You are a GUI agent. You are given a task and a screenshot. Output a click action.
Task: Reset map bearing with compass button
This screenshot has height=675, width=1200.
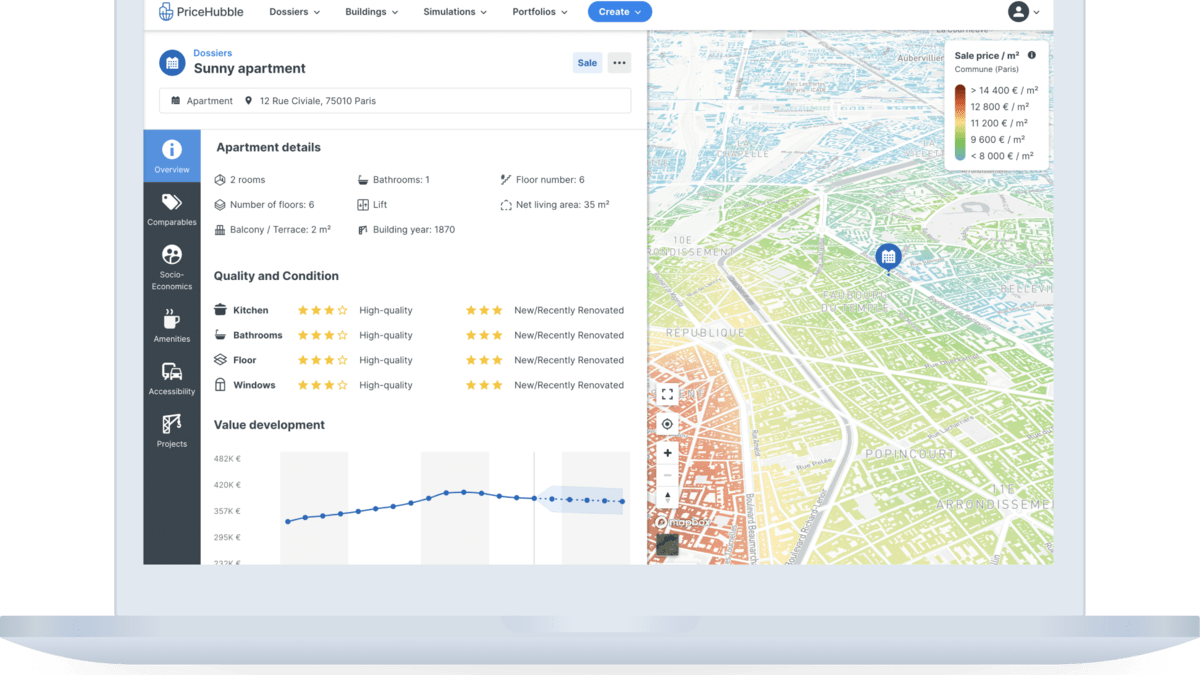tap(667, 497)
